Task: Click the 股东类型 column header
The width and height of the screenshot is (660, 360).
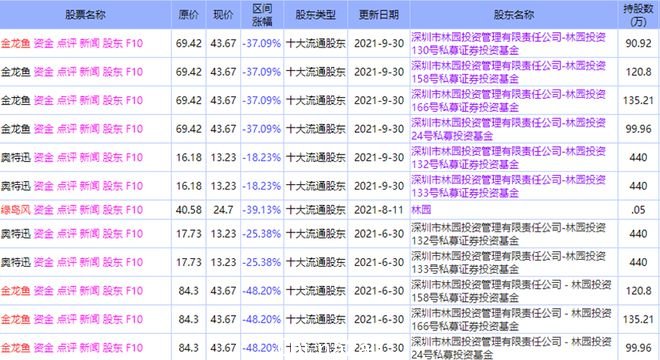Action: pyautogui.click(x=315, y=15)
